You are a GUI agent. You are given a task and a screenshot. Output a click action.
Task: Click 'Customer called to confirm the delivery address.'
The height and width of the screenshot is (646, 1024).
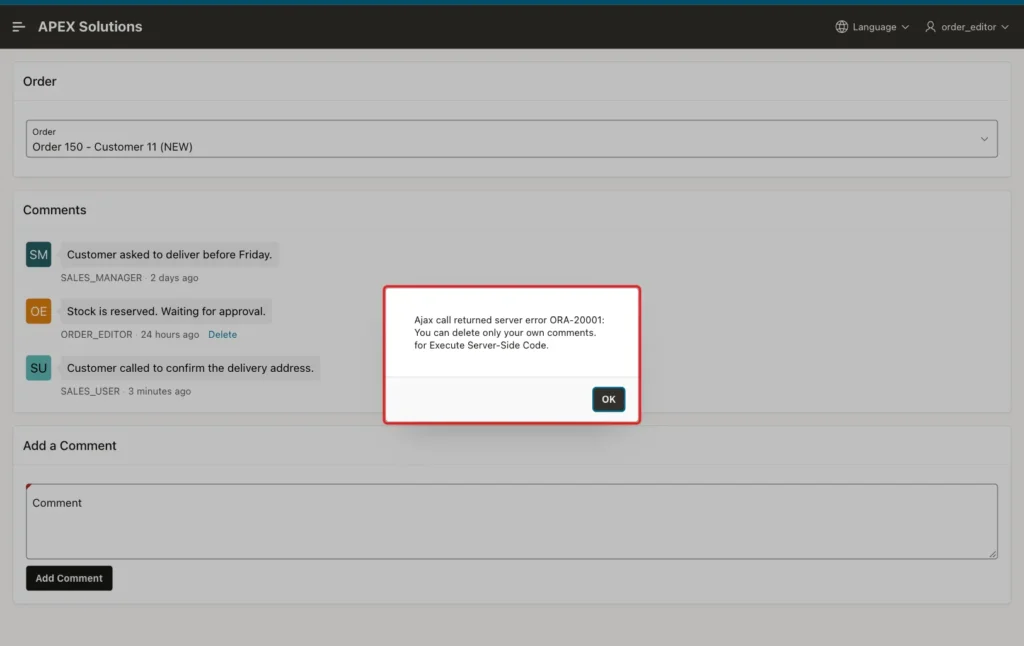coord(190,368)
